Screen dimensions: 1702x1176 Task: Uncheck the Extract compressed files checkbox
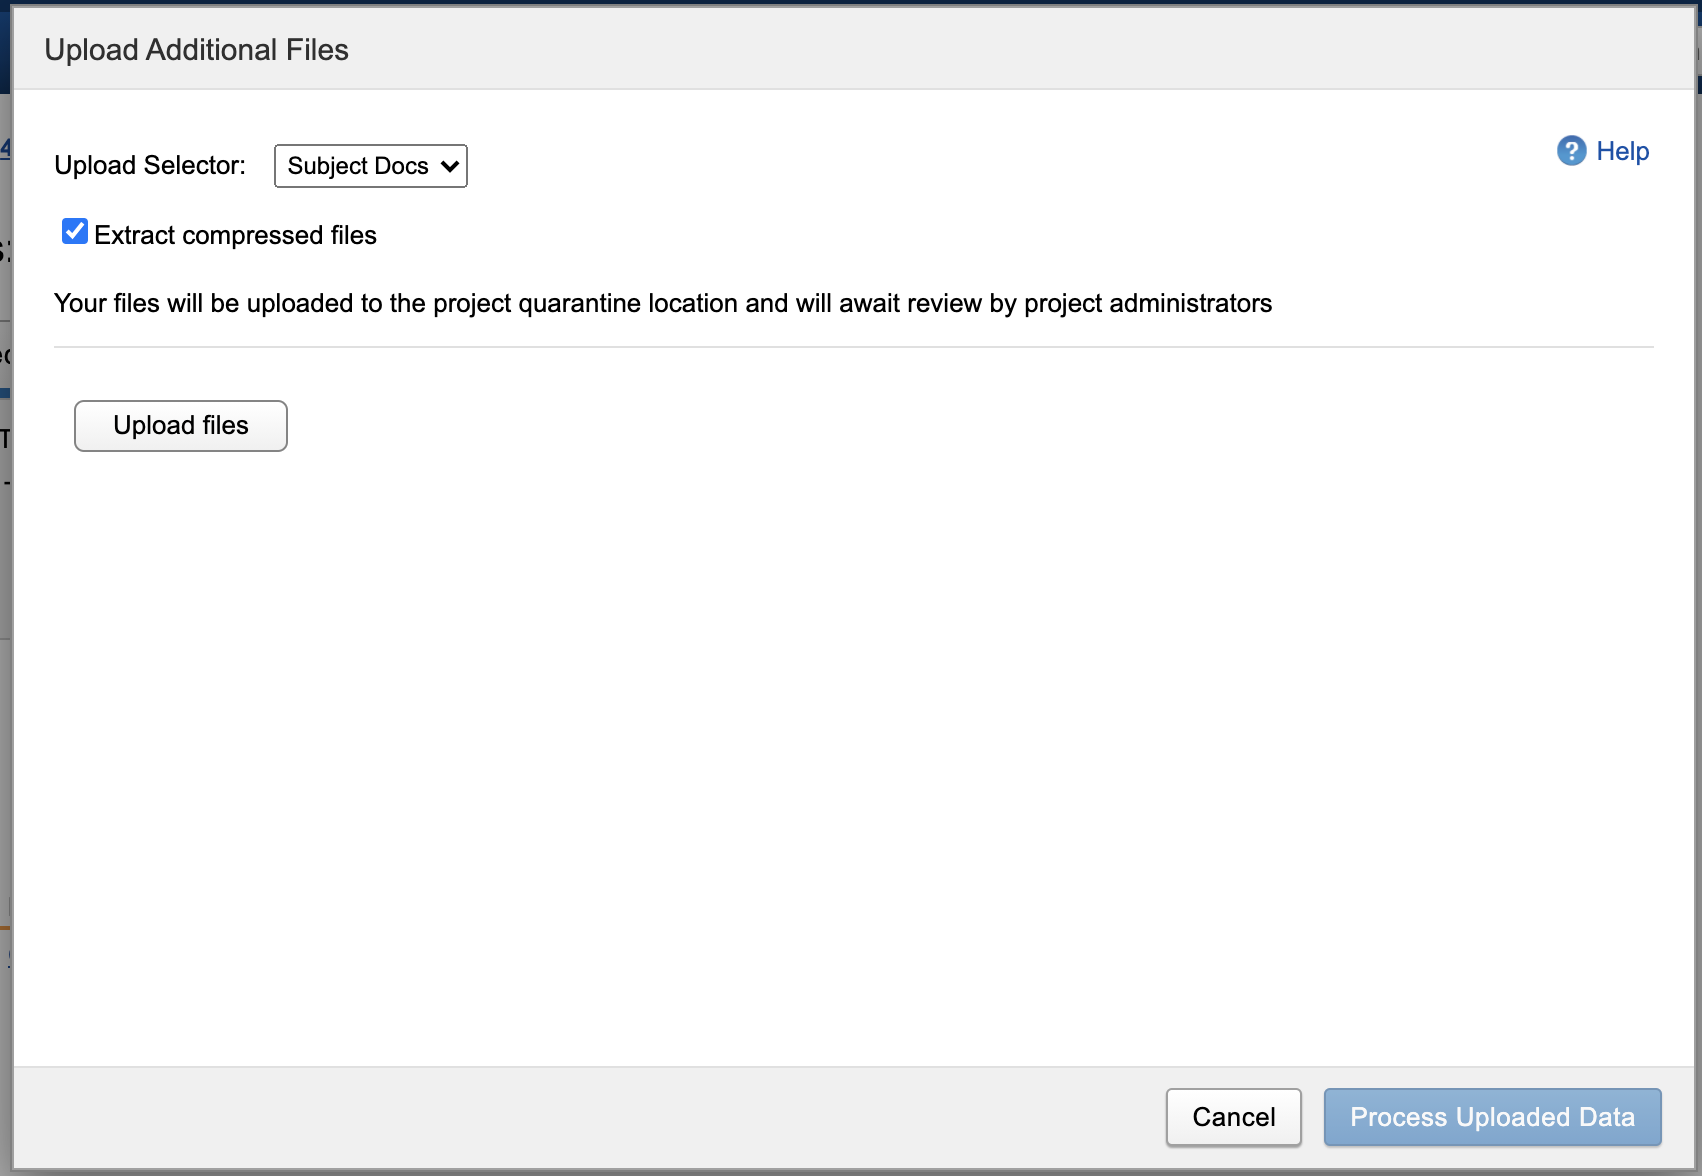tap(75, 232)
